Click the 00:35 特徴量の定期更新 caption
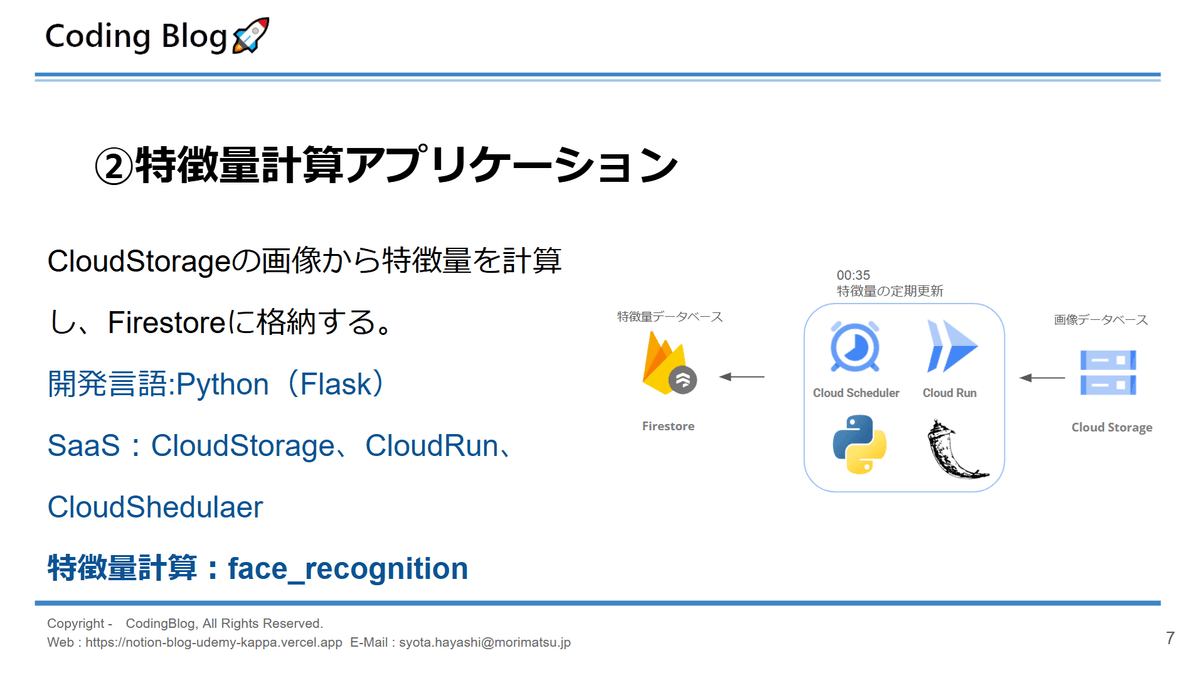This screenshot has width=1200, height=673. click(889, 283)
